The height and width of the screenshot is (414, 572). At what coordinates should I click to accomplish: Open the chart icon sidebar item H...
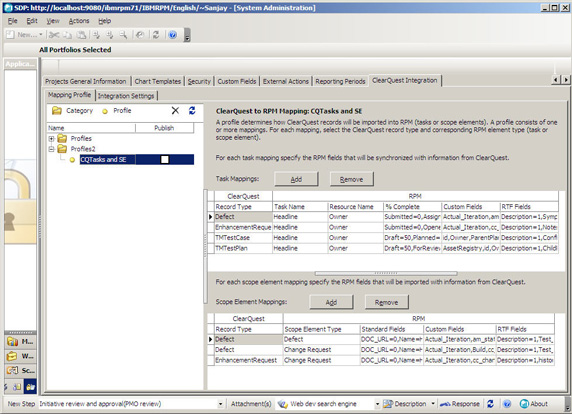20,342
